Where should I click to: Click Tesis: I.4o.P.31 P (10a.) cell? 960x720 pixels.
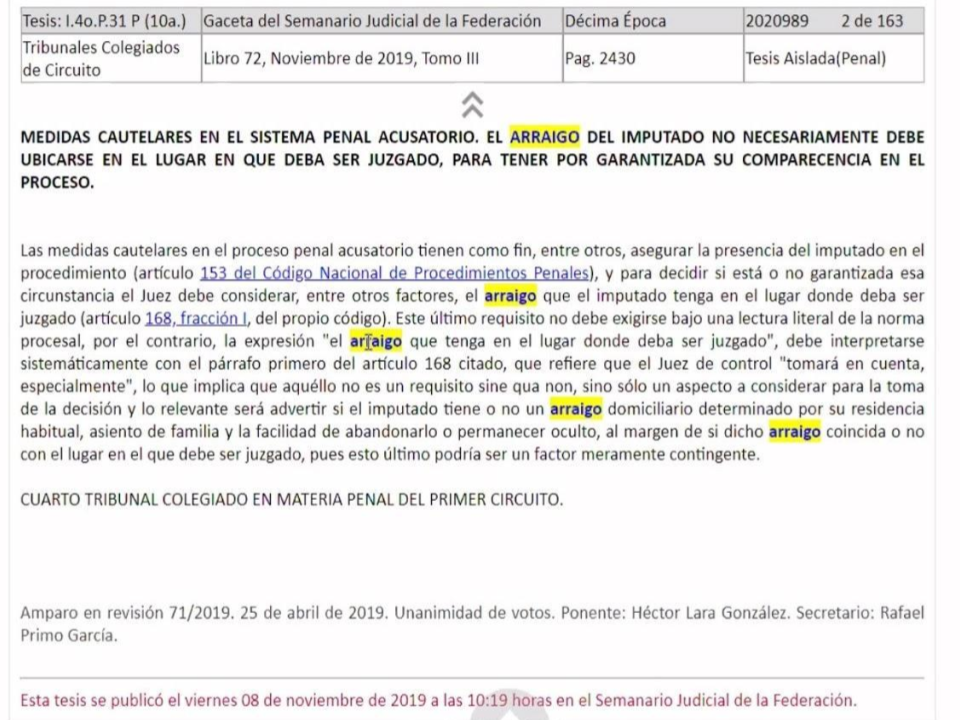(111, 21)
